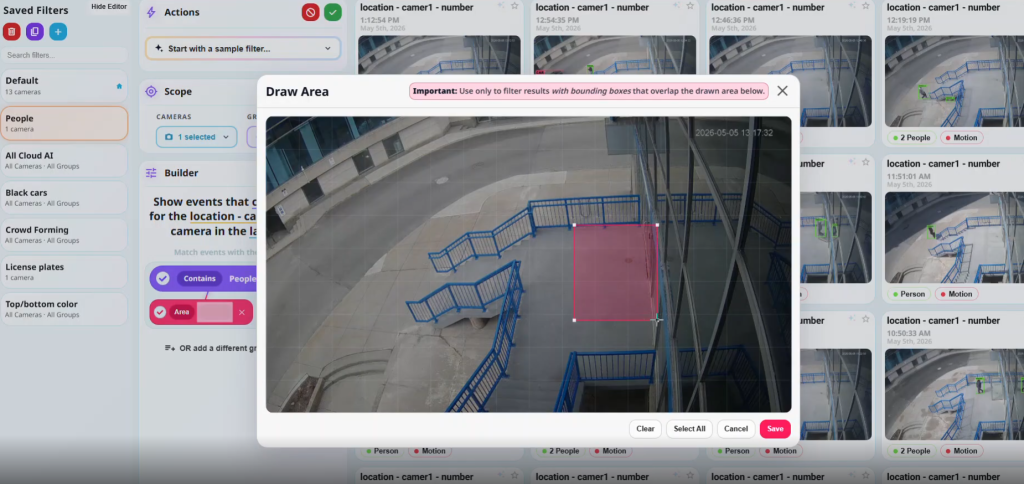
Task: Cancel the Draw Area dialog
Action: click(x=736, y=429)
